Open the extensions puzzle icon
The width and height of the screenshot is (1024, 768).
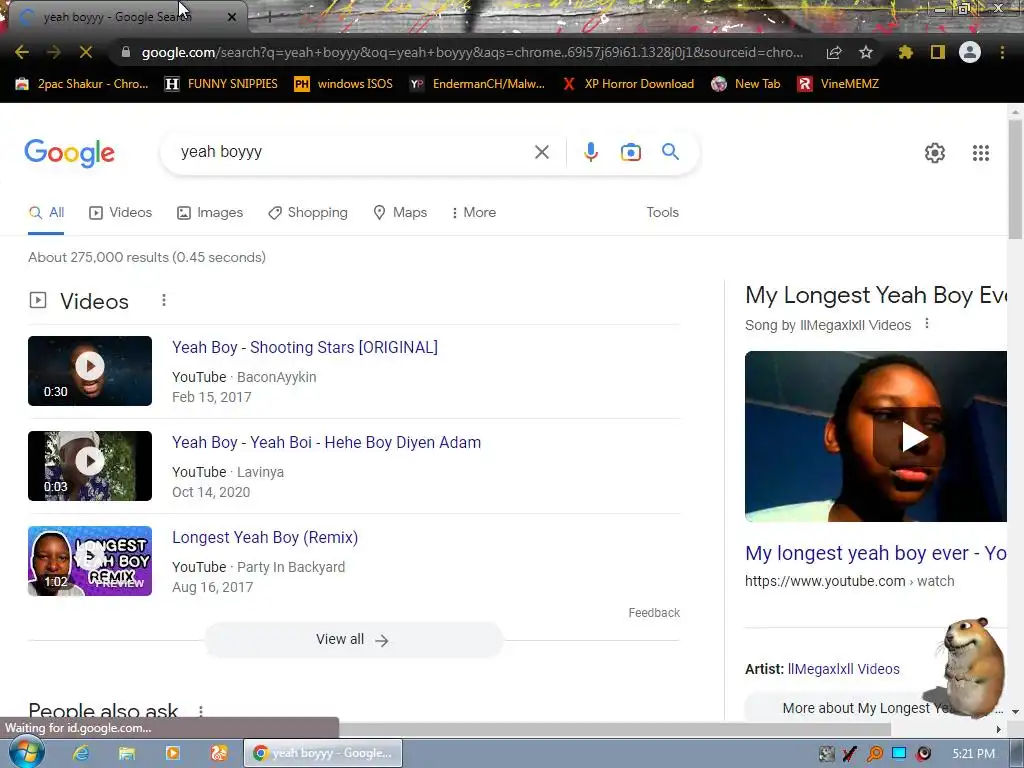point(905,52)
